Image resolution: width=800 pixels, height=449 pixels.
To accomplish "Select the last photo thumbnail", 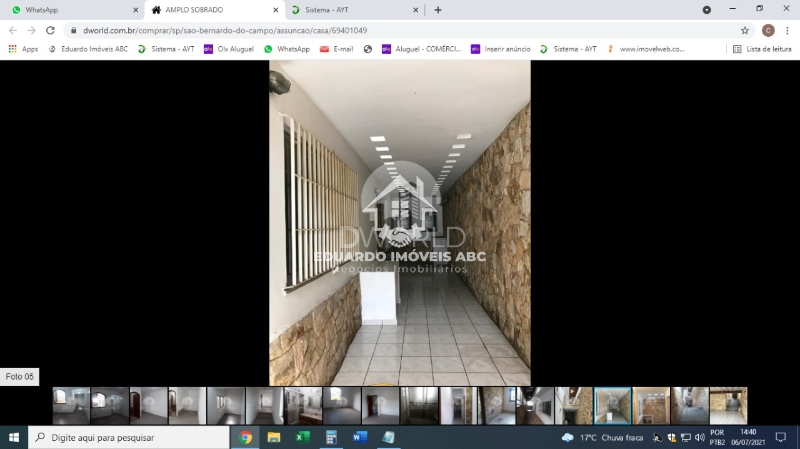I will click(x=729, y=406).
